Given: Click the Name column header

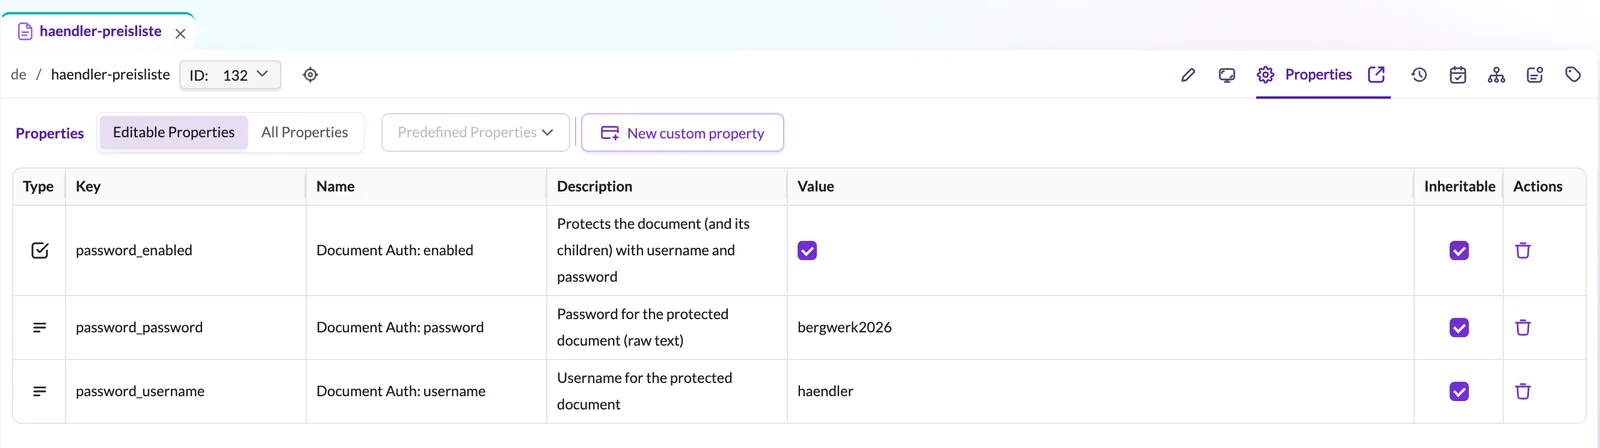Looking at the screenshot, I should 426,186.
